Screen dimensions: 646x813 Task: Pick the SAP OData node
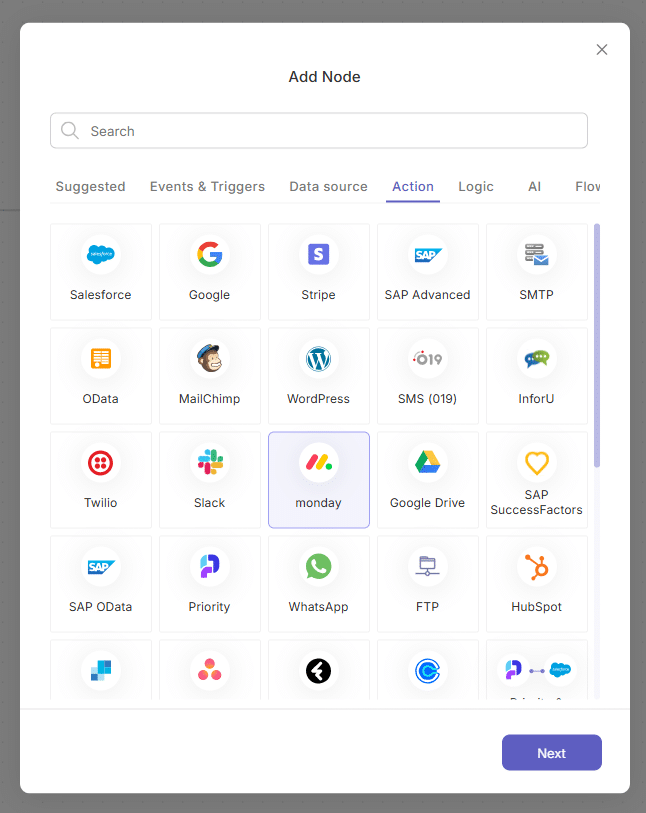click(101, 584)
